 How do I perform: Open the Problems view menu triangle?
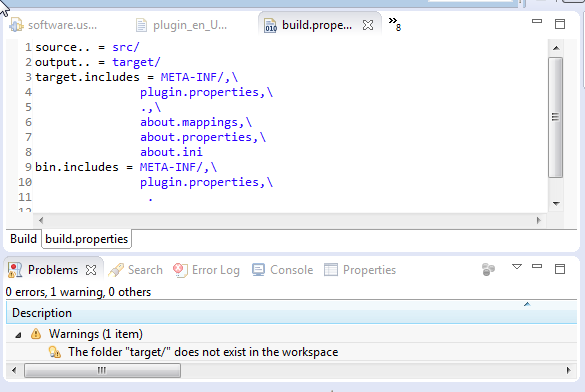click(517, 267)
